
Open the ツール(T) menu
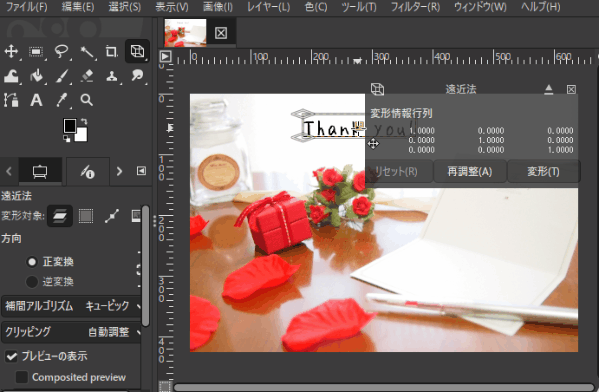359,7
